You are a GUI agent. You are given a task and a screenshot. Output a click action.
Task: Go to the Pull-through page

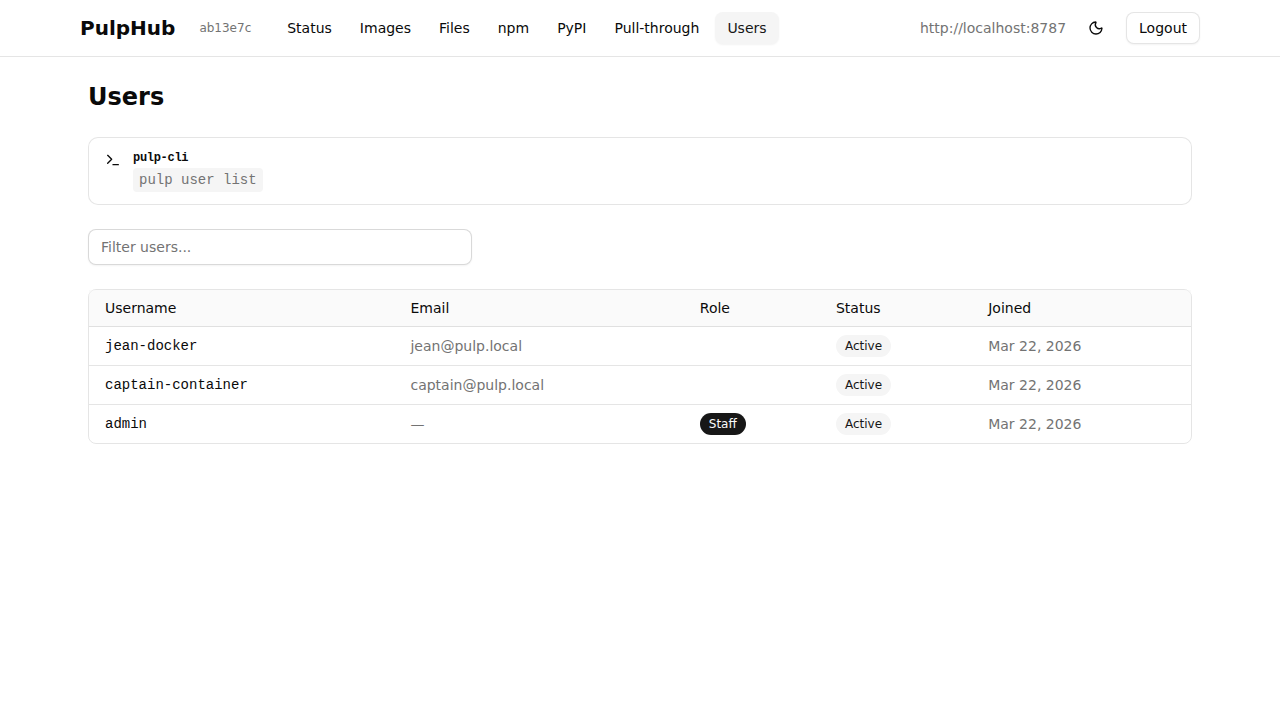pos(656,28)
